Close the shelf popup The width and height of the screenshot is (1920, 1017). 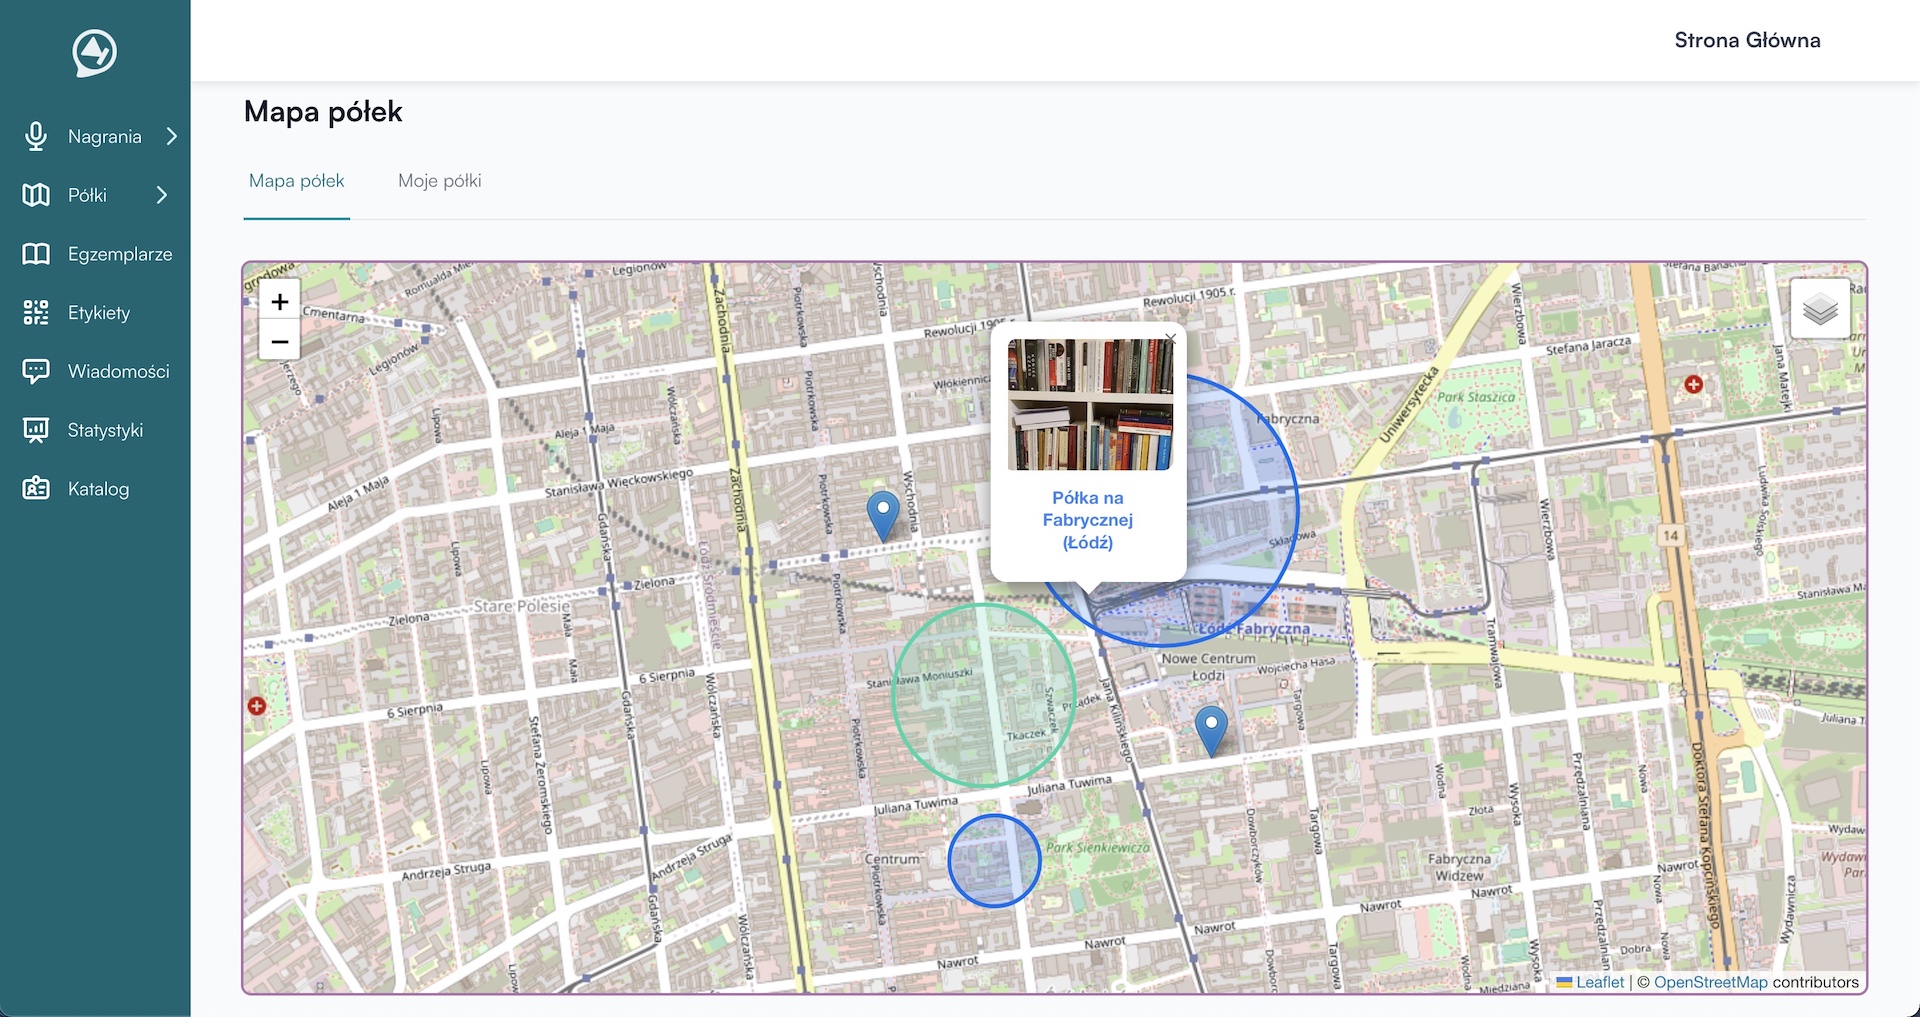1170,338
